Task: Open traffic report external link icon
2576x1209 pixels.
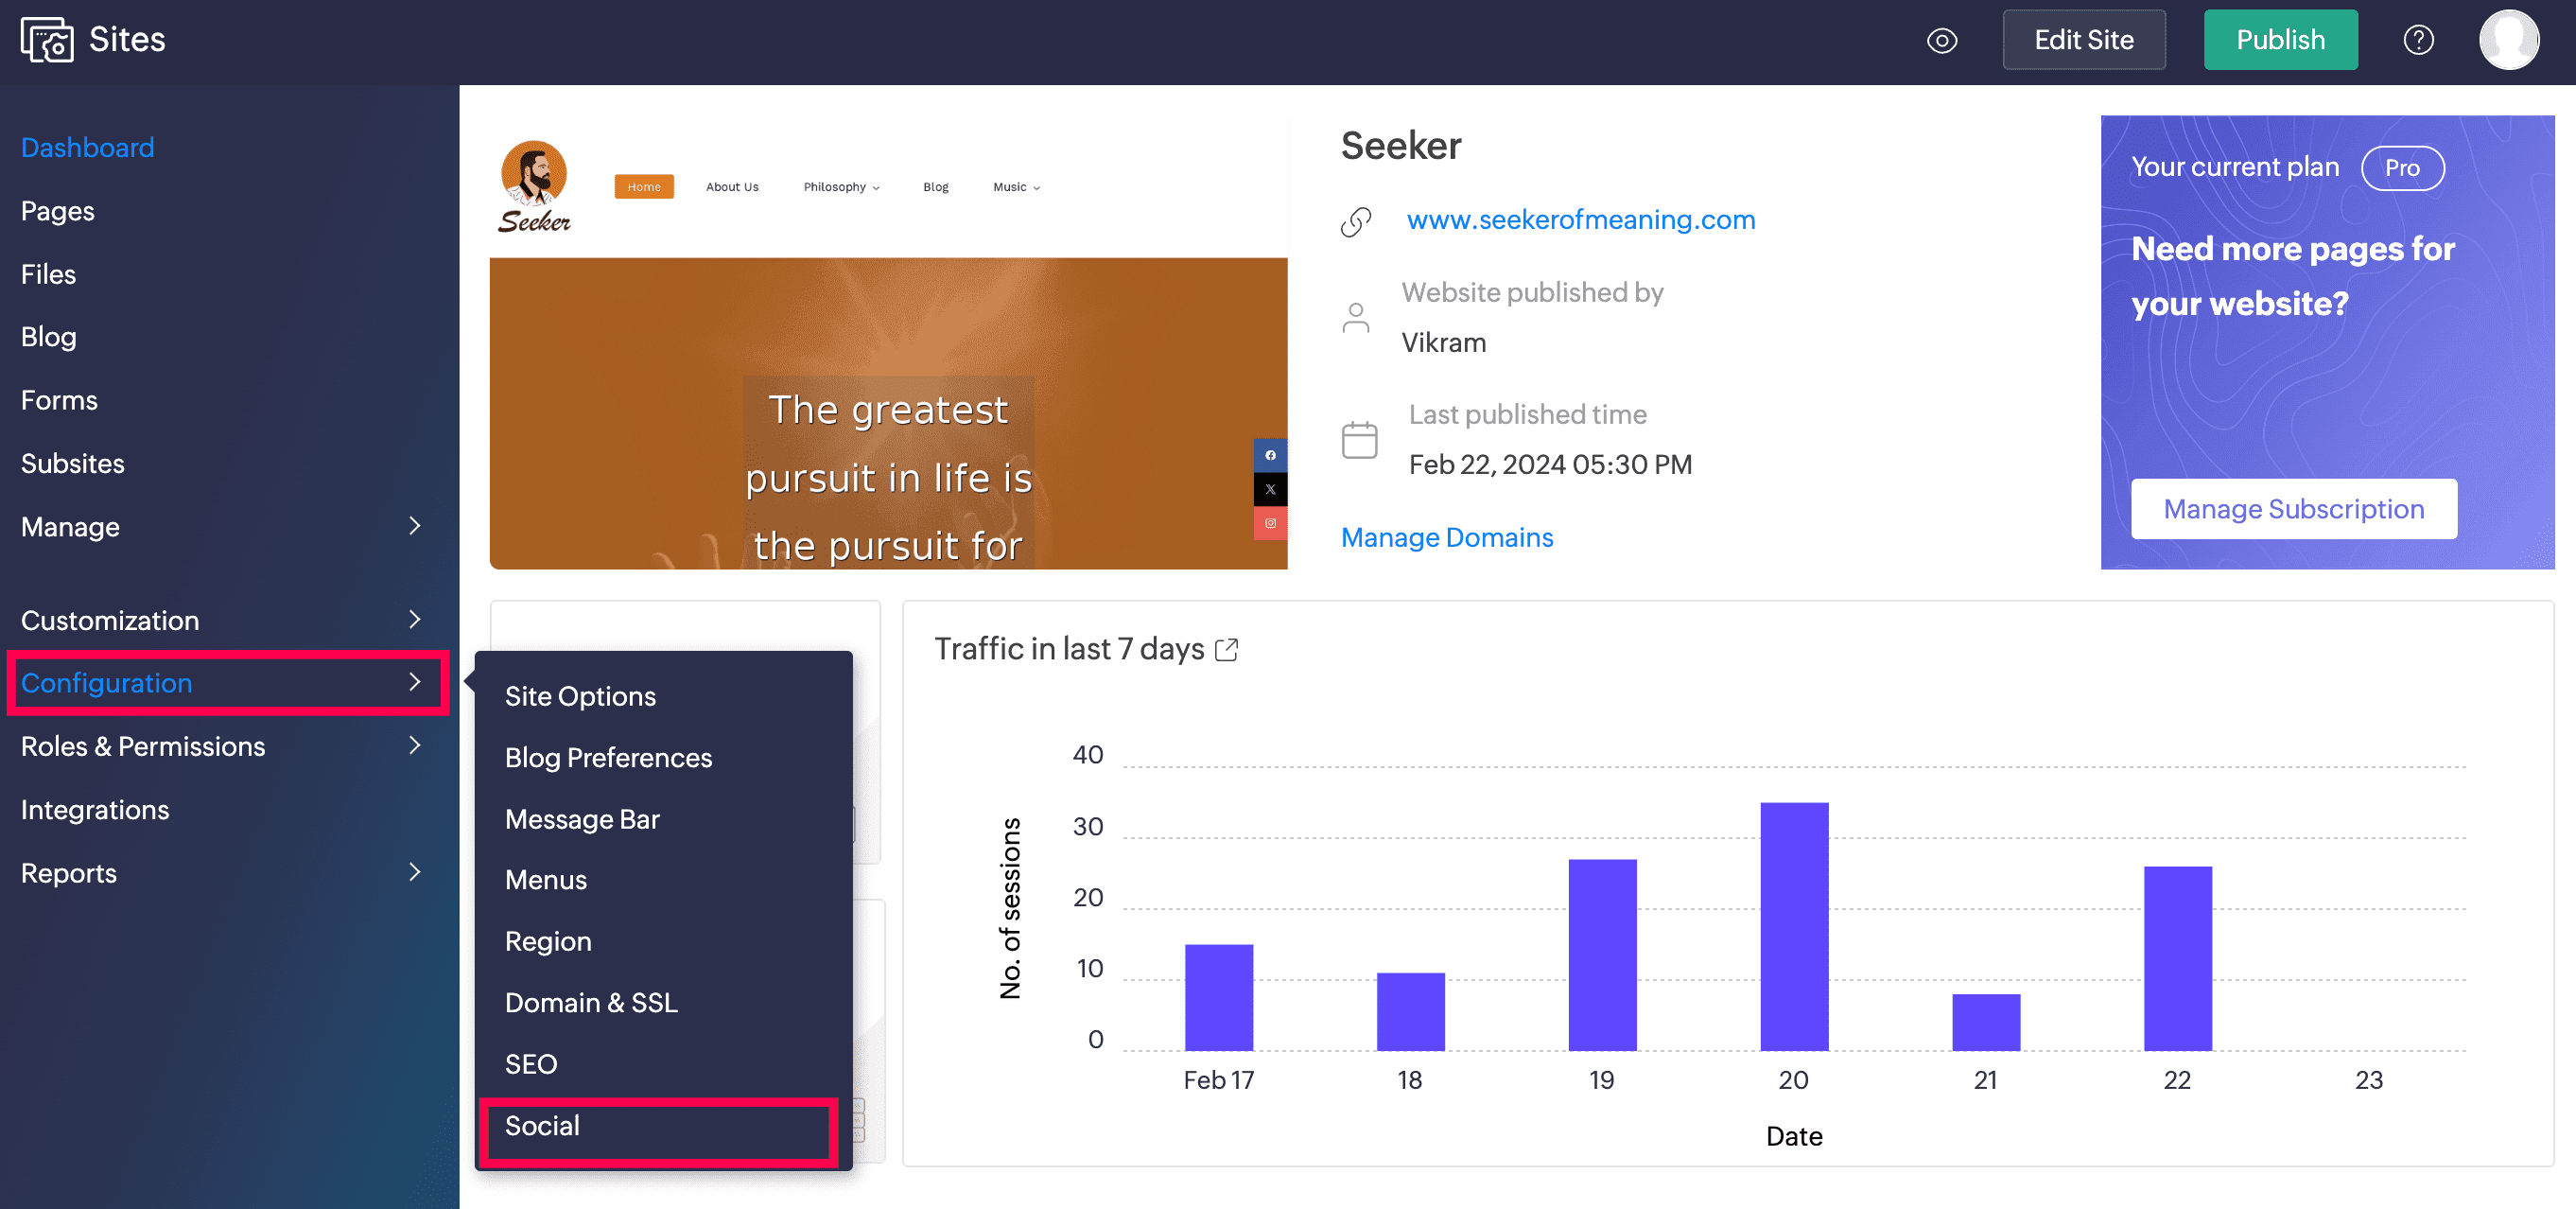Action: click(x=1226, y=650)
